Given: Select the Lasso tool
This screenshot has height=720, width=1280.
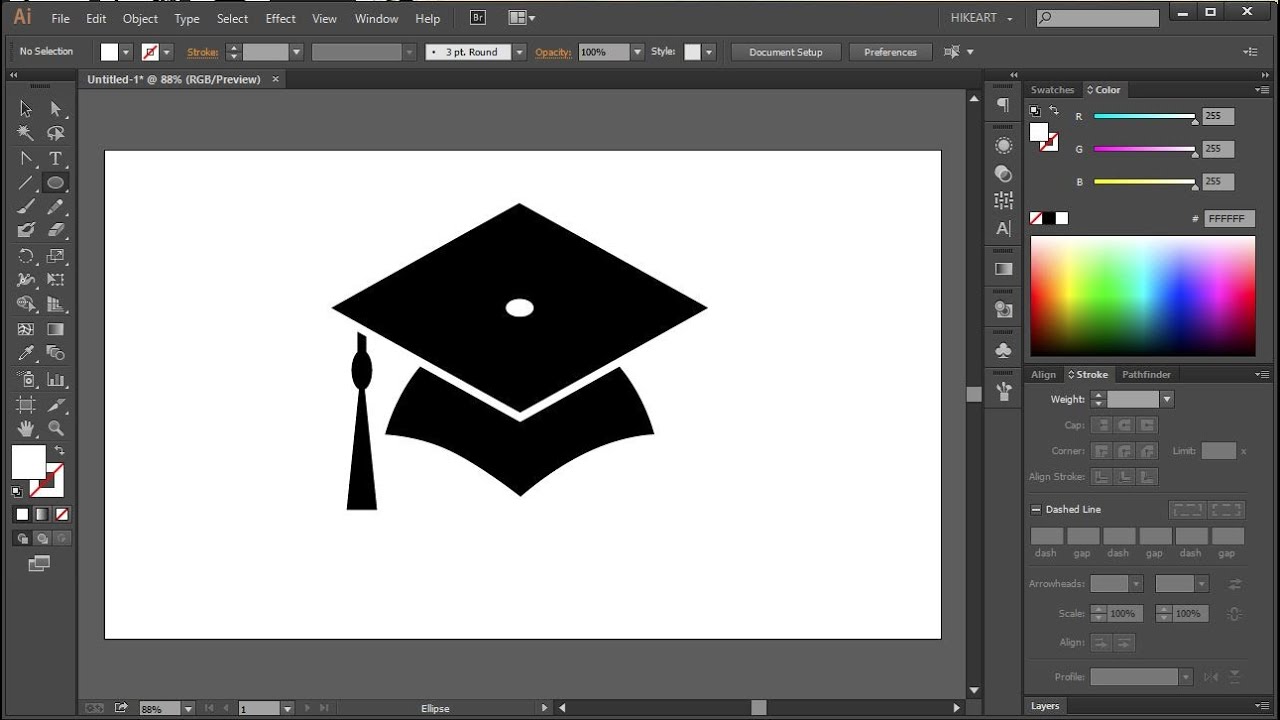Looking at the screenshot, I should (56, 133).
